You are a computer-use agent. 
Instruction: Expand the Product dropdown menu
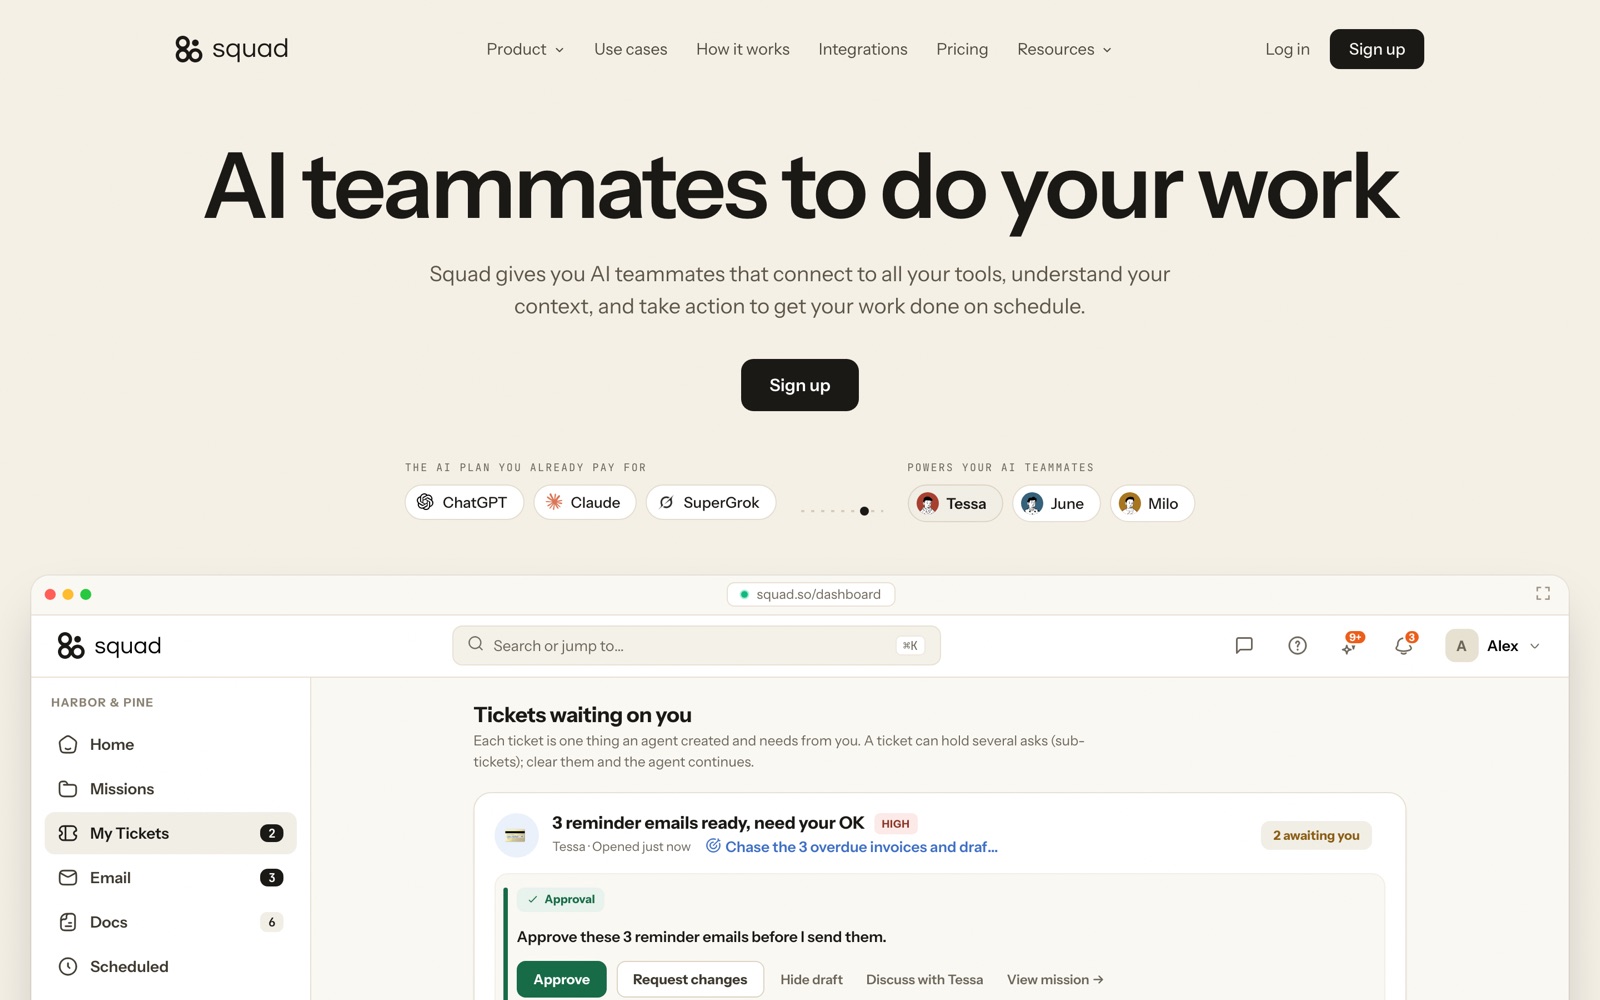[x=525, y=49]
